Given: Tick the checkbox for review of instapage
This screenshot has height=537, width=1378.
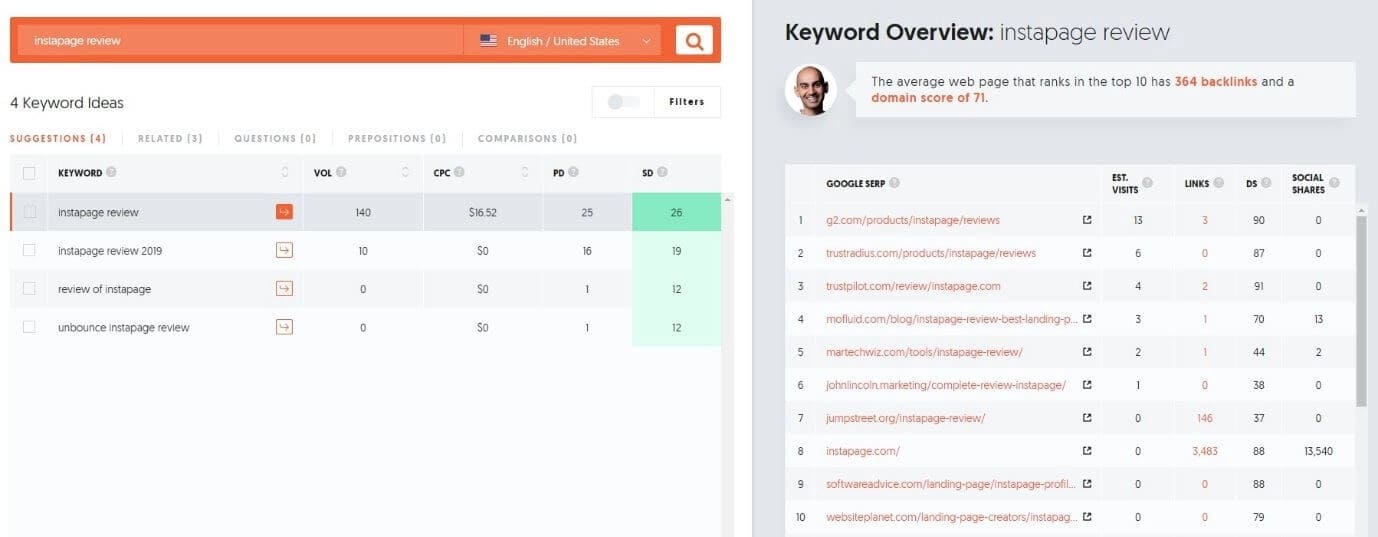Looking at the screenshot, I should coord(29,289).
